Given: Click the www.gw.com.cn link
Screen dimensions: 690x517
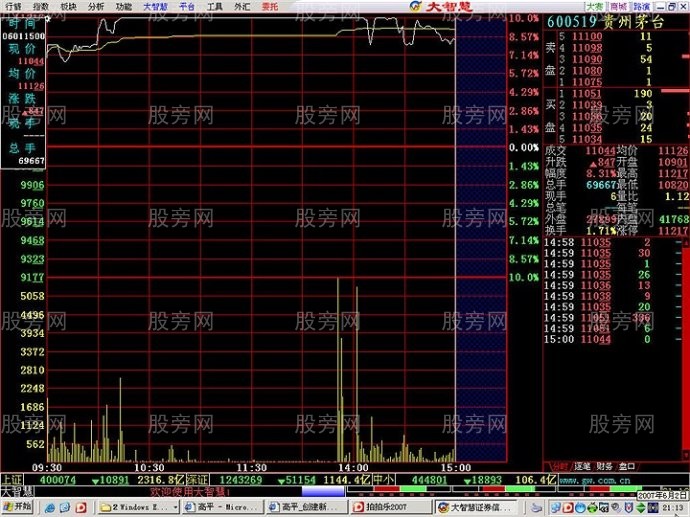Looking at the screenshot, I should pyautogui.click(x=595, y=480).
